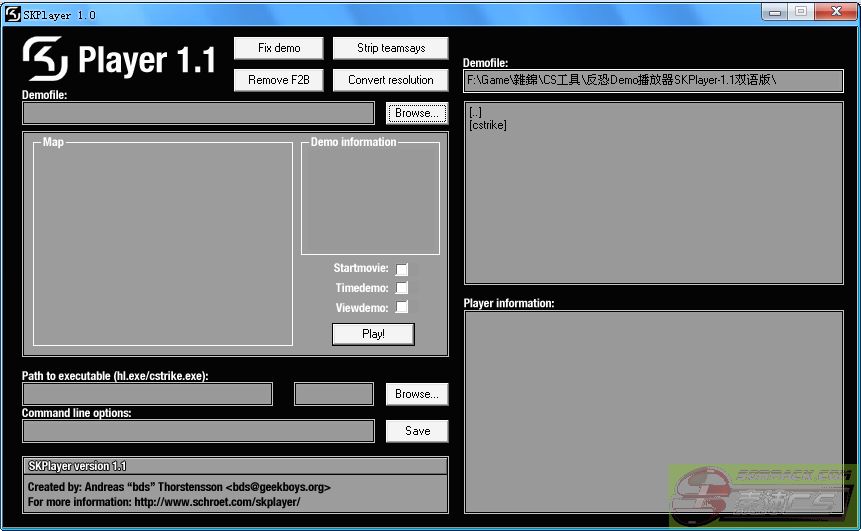Enable the Startmovie checkbox
This screenshot has height=531, width=861.
(x=402, y=269)
